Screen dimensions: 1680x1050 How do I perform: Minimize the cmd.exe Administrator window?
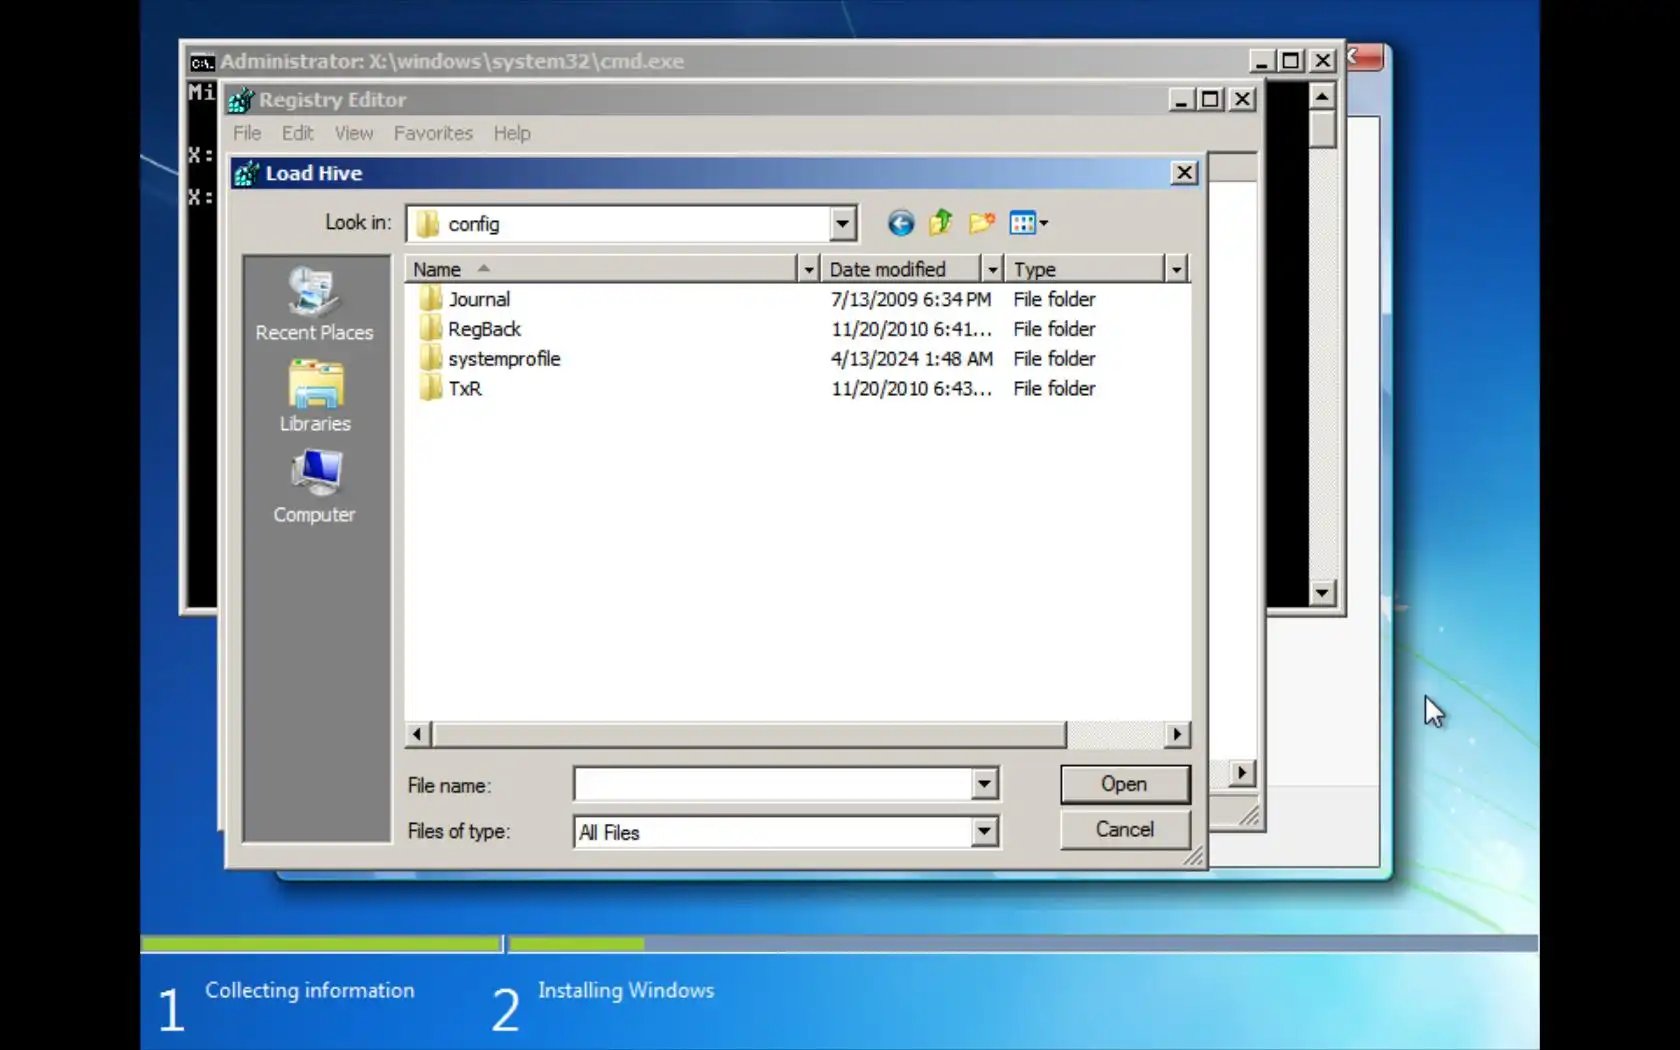[1261, 61]
